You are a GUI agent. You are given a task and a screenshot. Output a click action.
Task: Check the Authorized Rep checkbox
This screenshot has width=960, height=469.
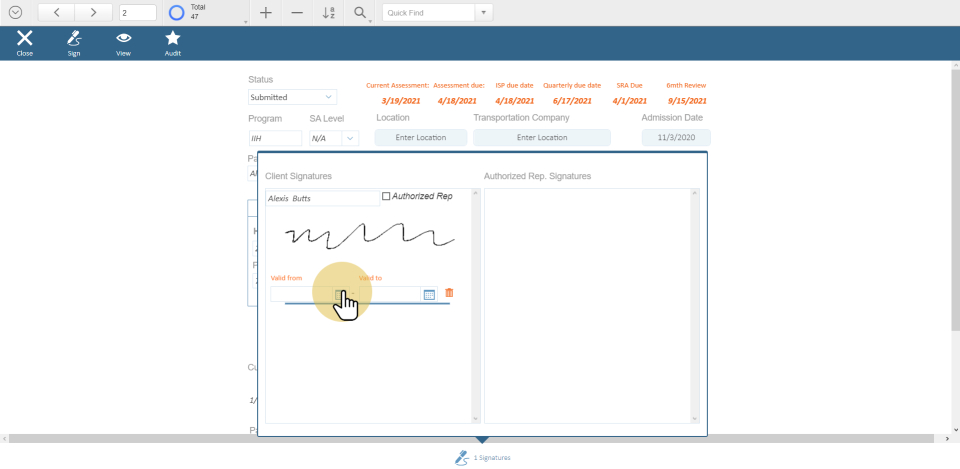point(387,197)
